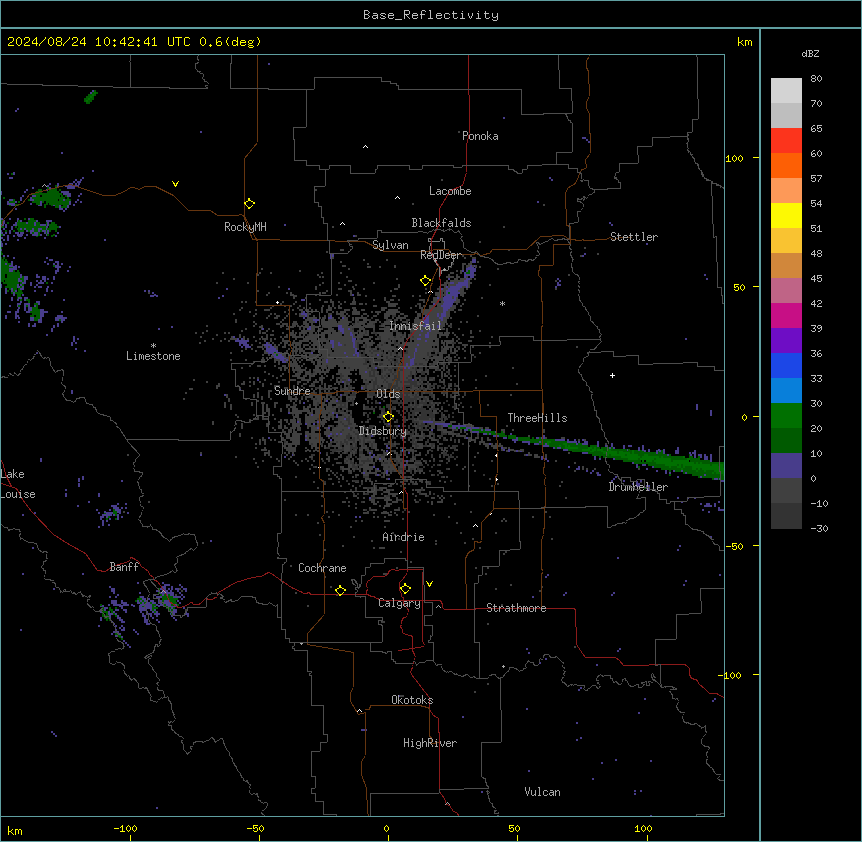This screenshot has width=862, height=842.
Task: Pick the 70-80 dBZ white legend color
Action: click(786, 91)
